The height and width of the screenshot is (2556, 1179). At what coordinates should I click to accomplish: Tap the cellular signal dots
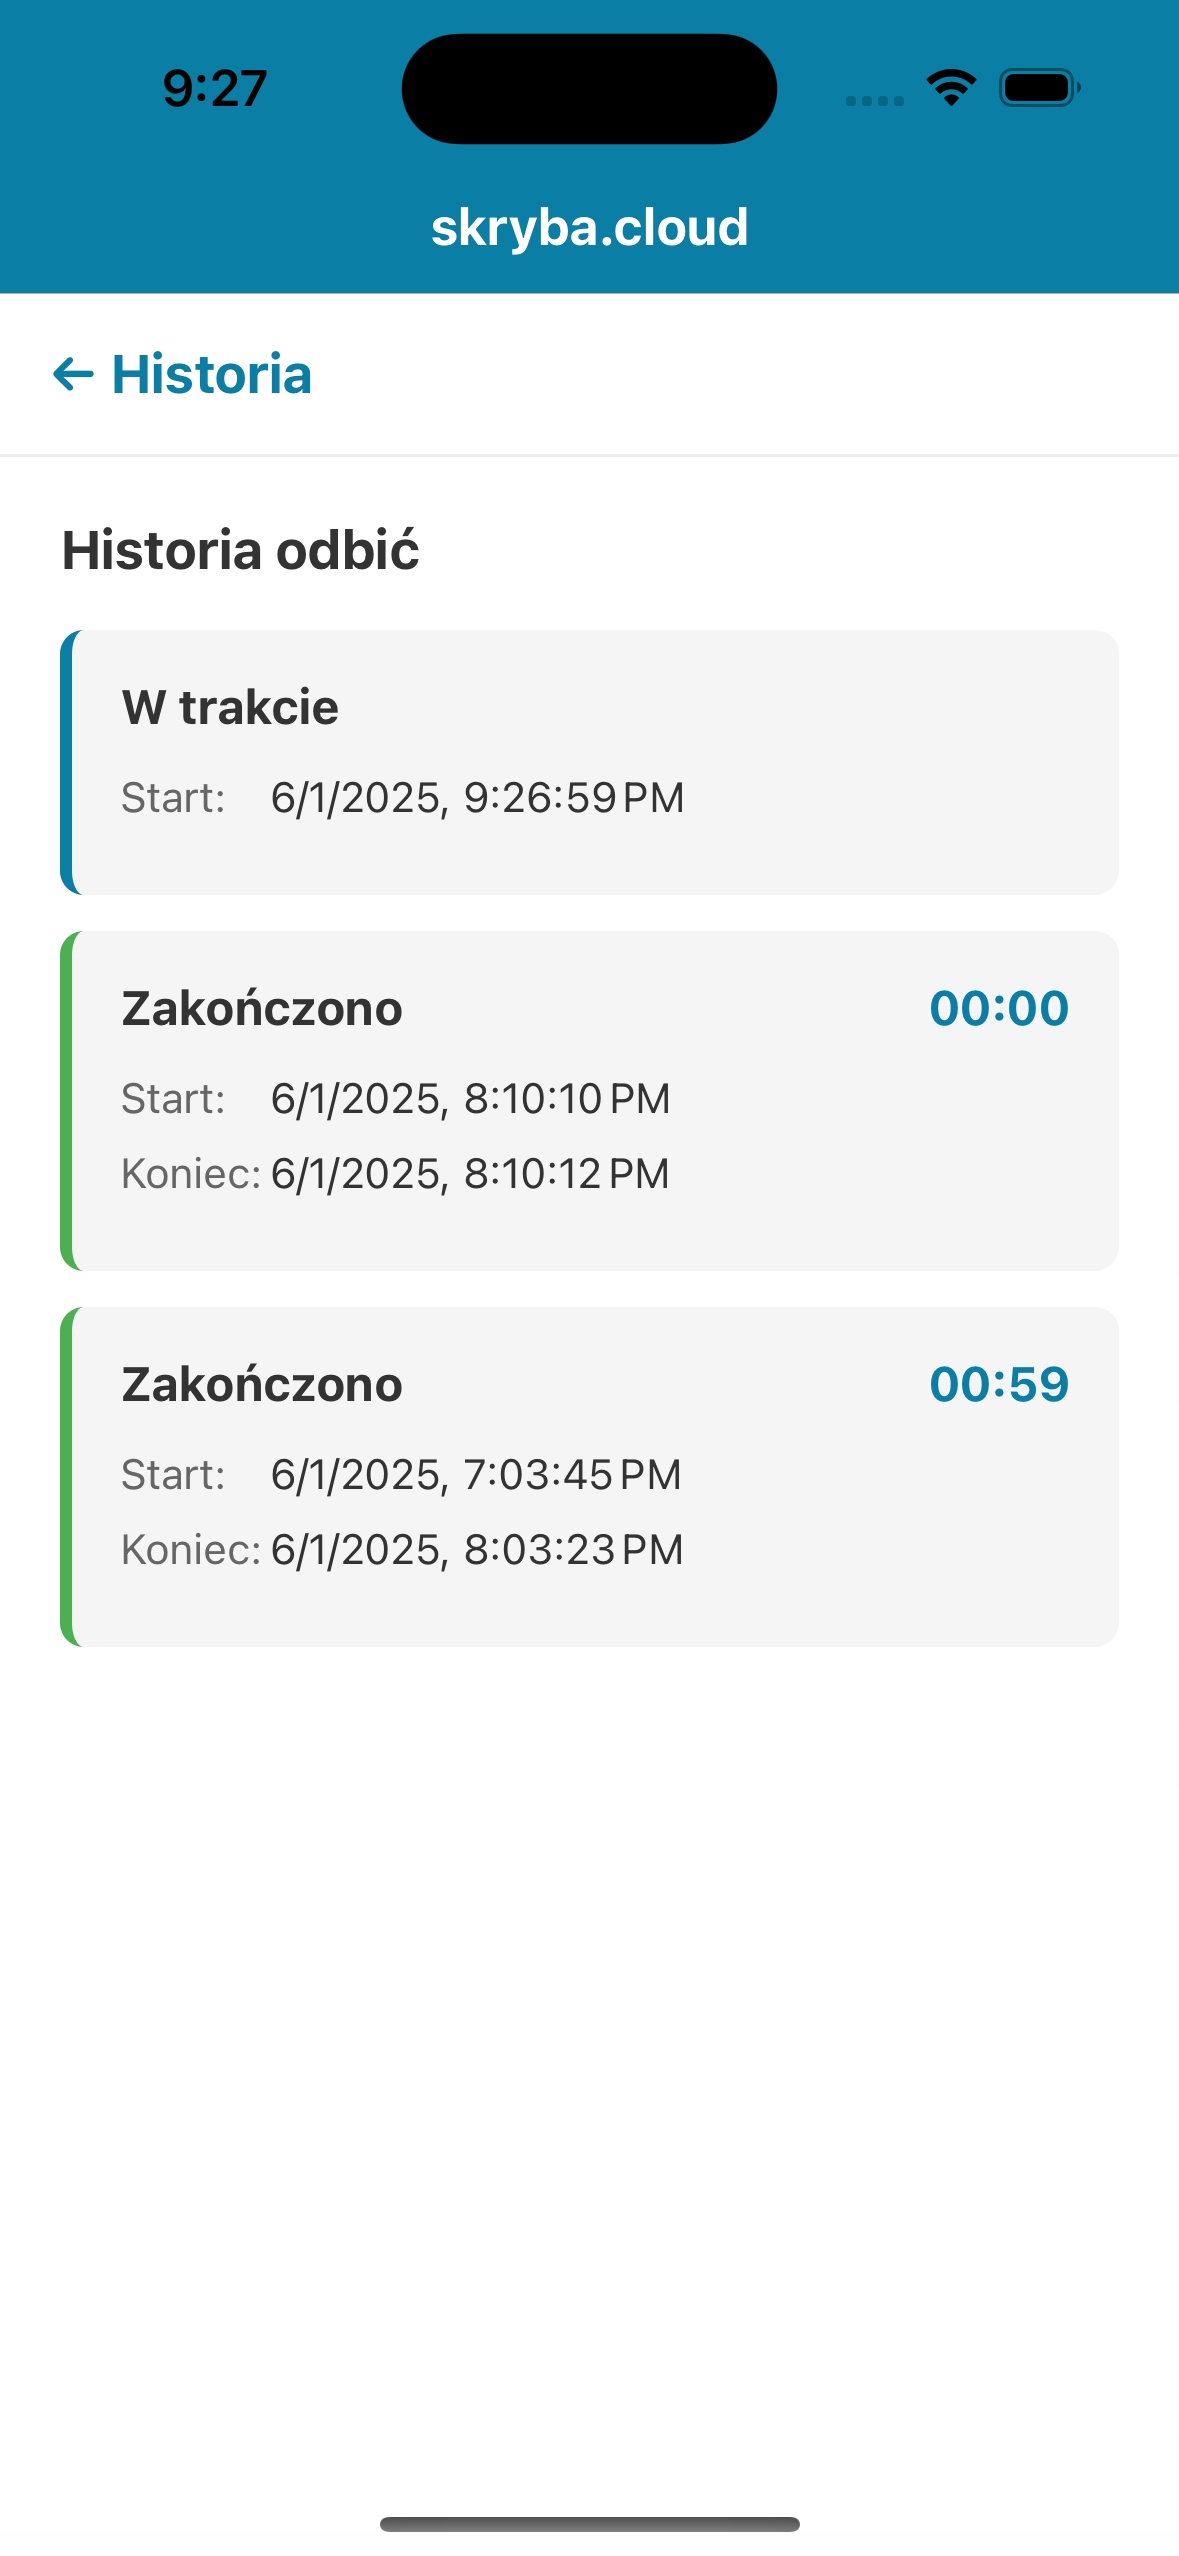click(x=874, y=100)
